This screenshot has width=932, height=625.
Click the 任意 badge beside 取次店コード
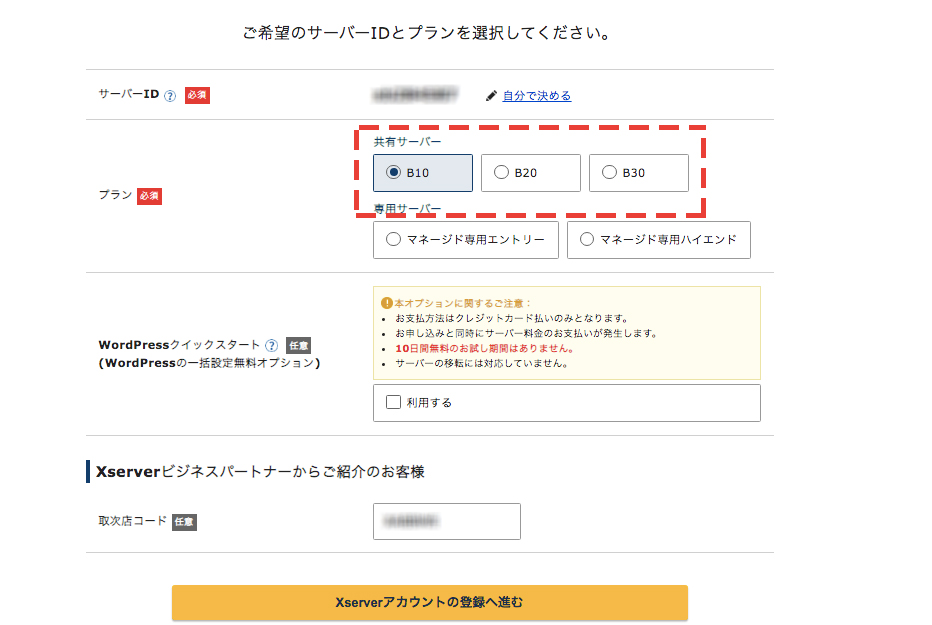point(184,522)
